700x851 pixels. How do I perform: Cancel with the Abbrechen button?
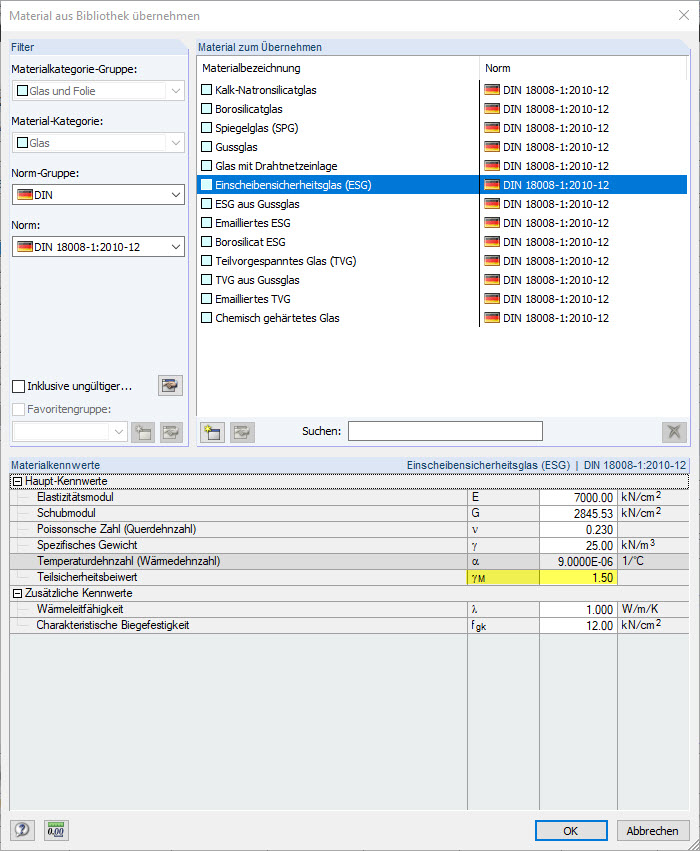click(x=652, y=830)
